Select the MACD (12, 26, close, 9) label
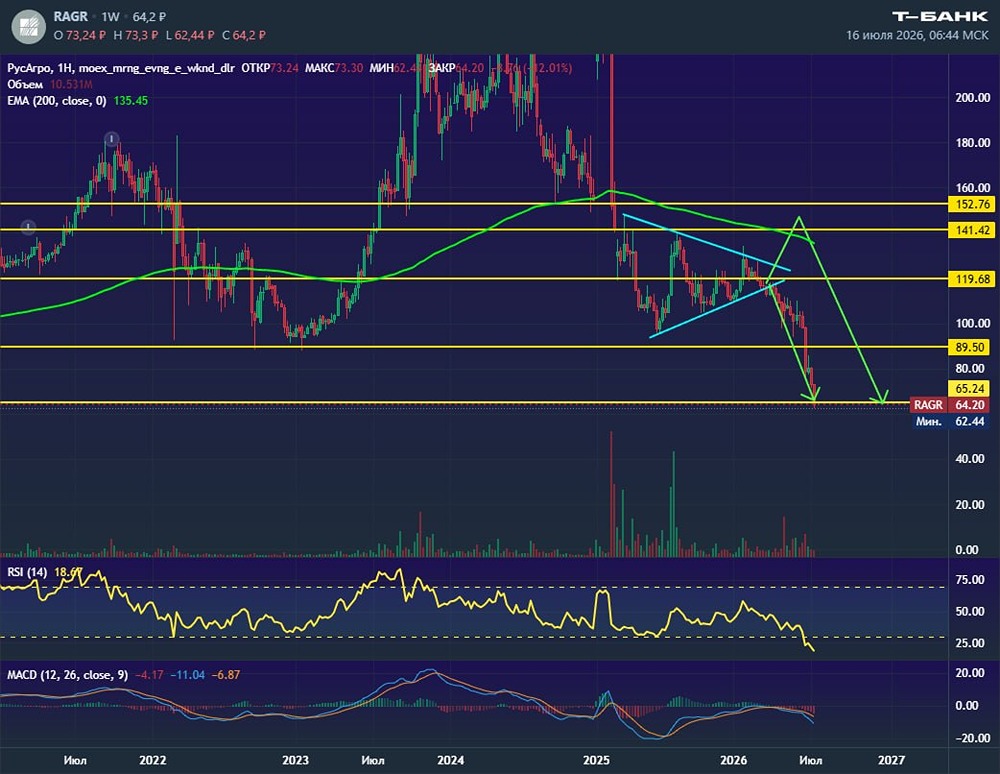Viewport: 1000px width, 774px height. tap(68, 675)
